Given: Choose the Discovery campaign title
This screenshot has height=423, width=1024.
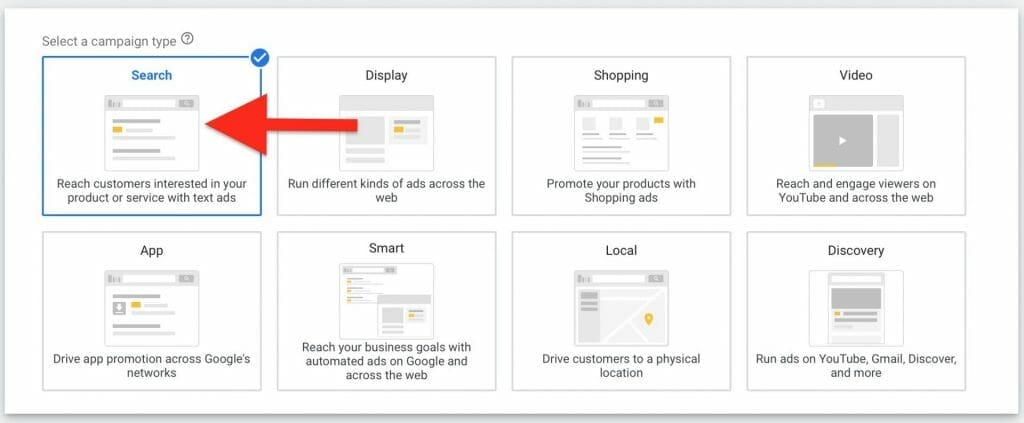Looking at the screenshot, I should [856, 251].
